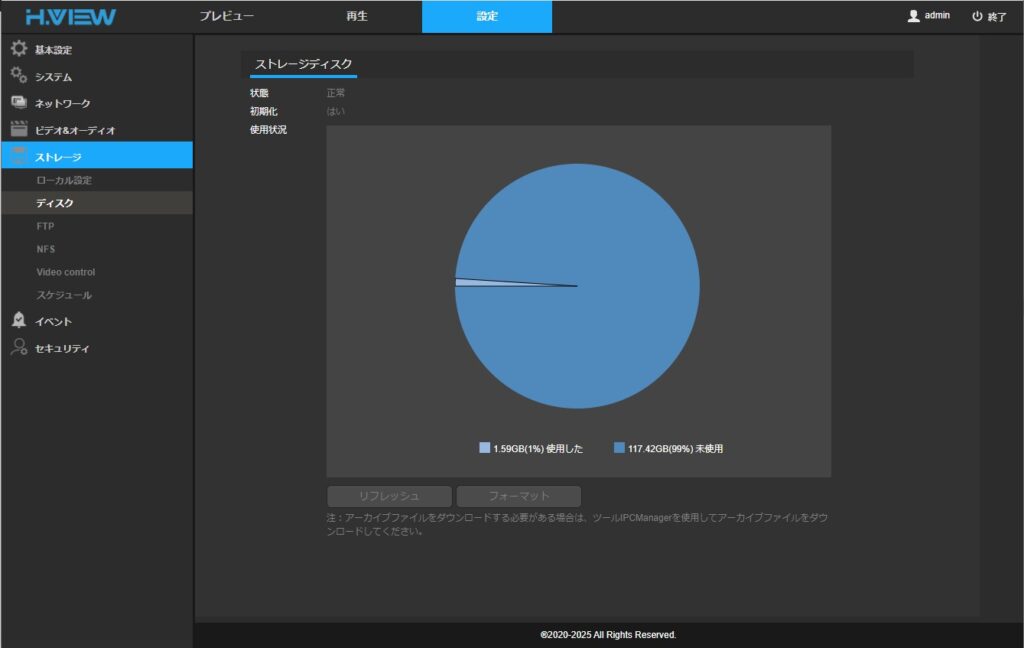The image size is (1024, 648).
Task: Click the 基本設定 gear icon
Action: [x=19, y=48]
